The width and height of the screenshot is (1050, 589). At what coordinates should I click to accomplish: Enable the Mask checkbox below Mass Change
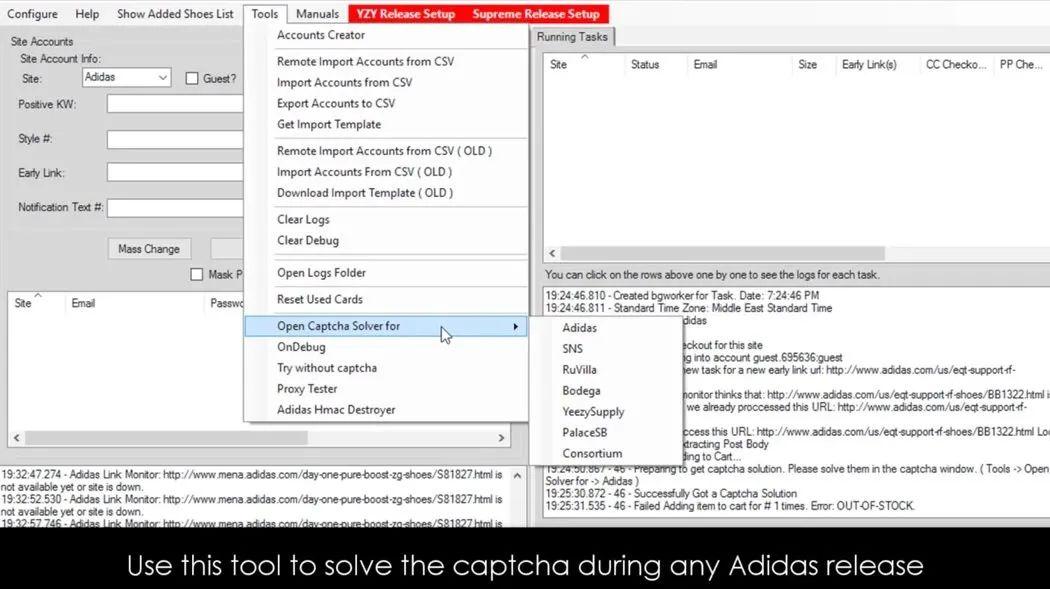coord(196,274)
